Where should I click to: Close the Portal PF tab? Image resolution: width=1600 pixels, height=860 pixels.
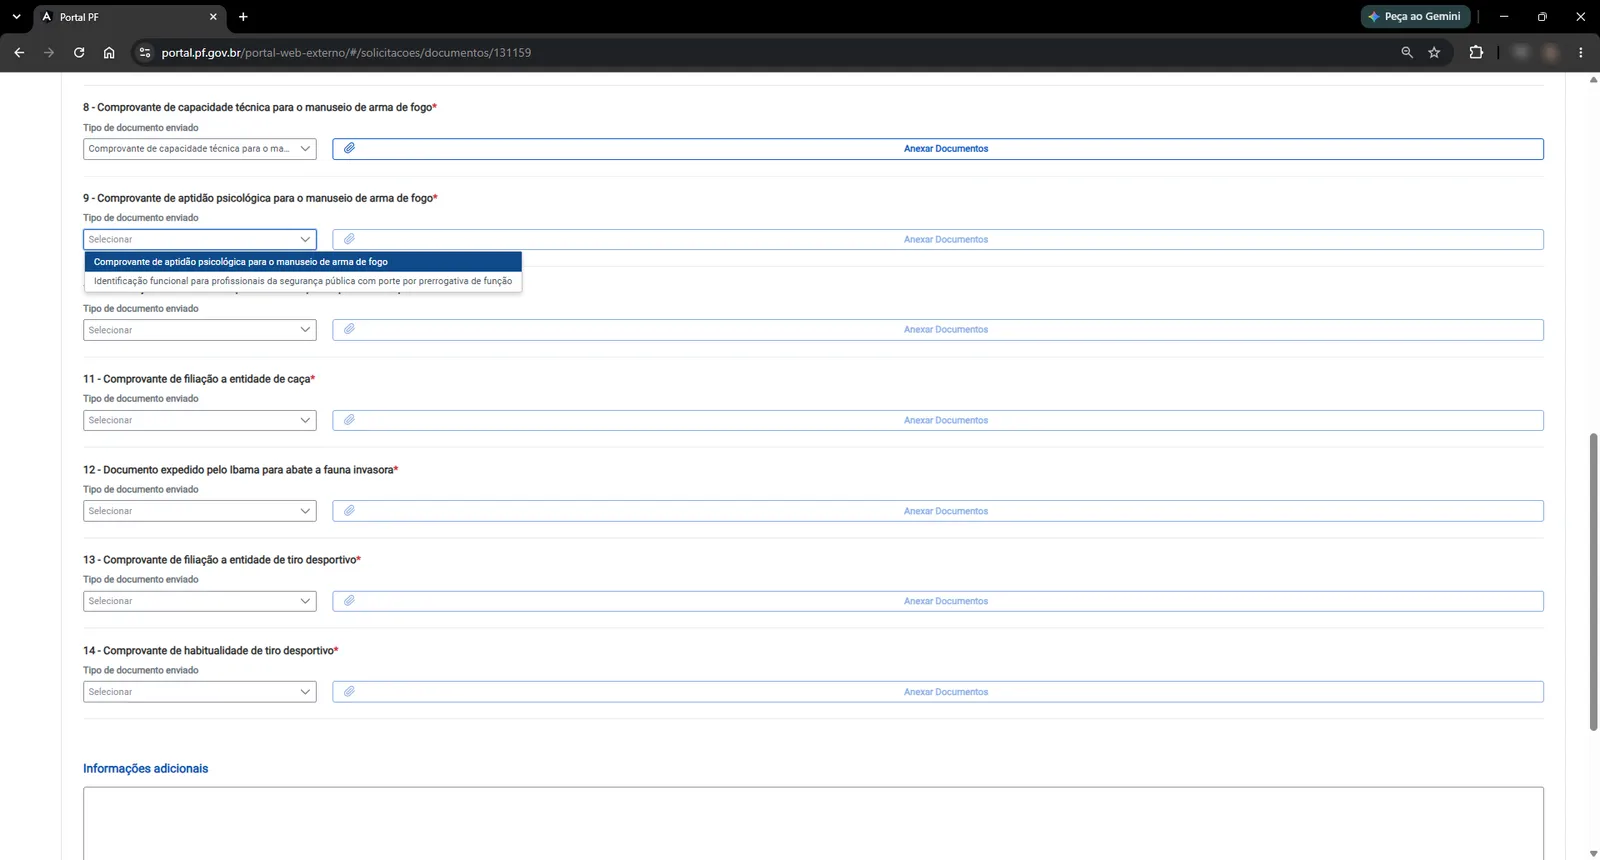pyautogui.click(x=213, y=17)
